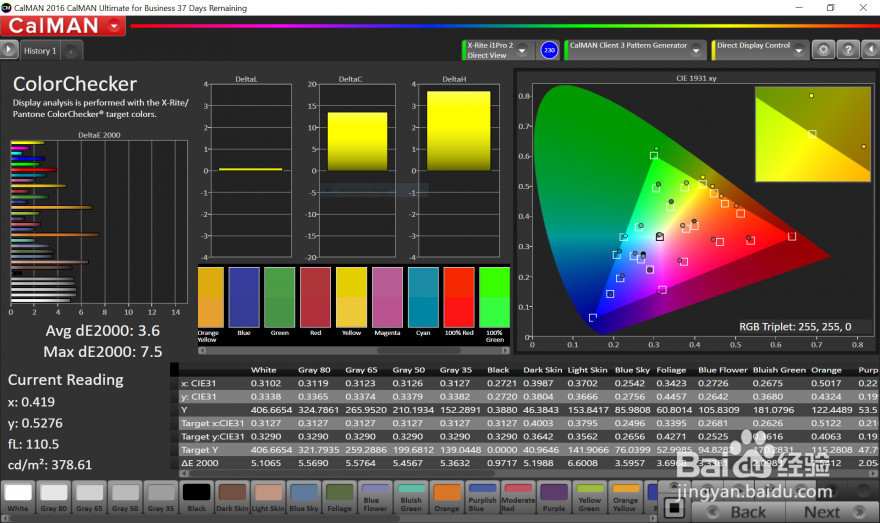
Task: Pick the Light Skin patch
Action: point(268,497)
